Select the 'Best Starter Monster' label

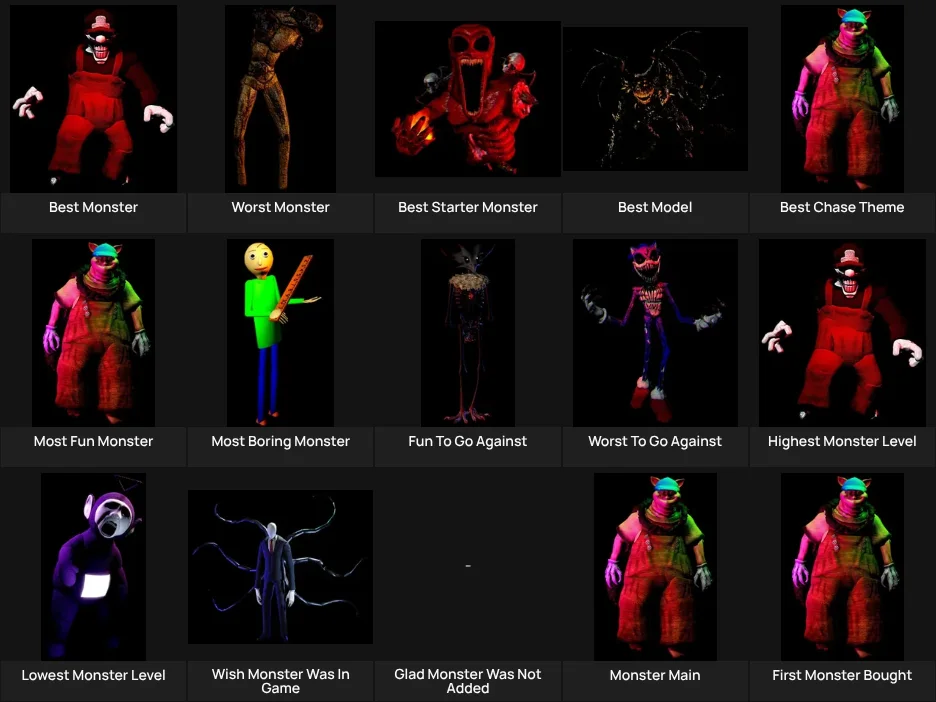click(467, 207)
